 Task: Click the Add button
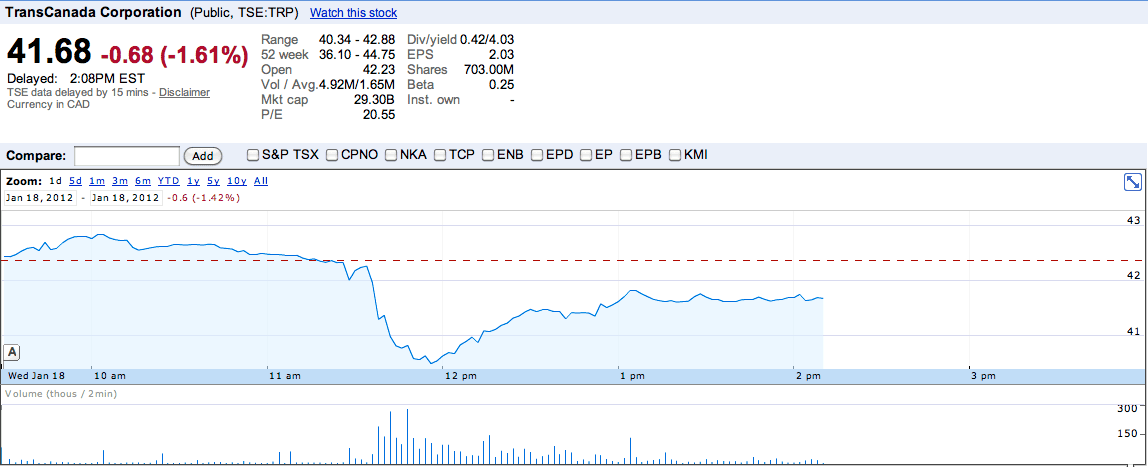click(x=203, y=156)
